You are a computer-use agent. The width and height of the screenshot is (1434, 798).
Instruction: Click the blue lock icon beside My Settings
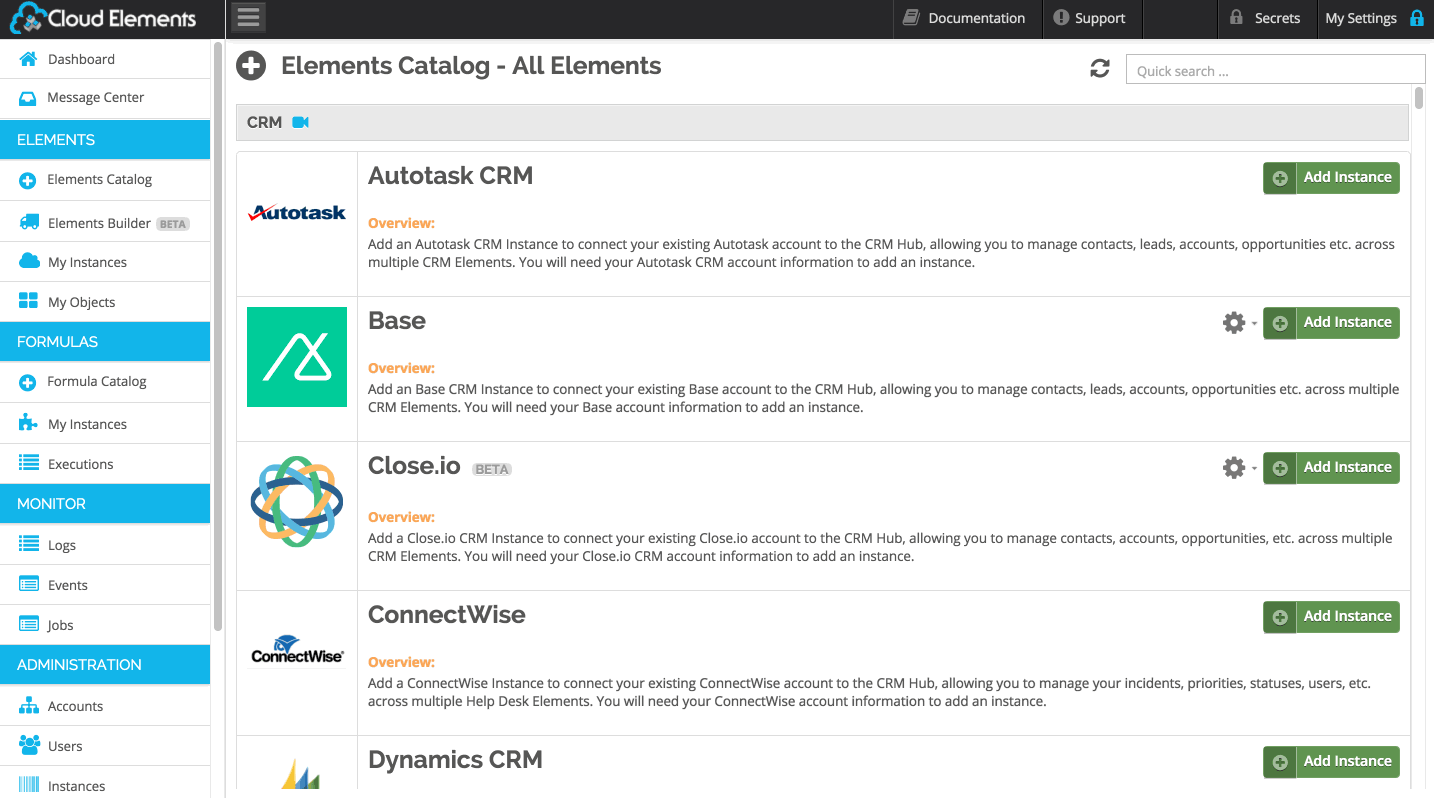click(x=1416, y=18)
